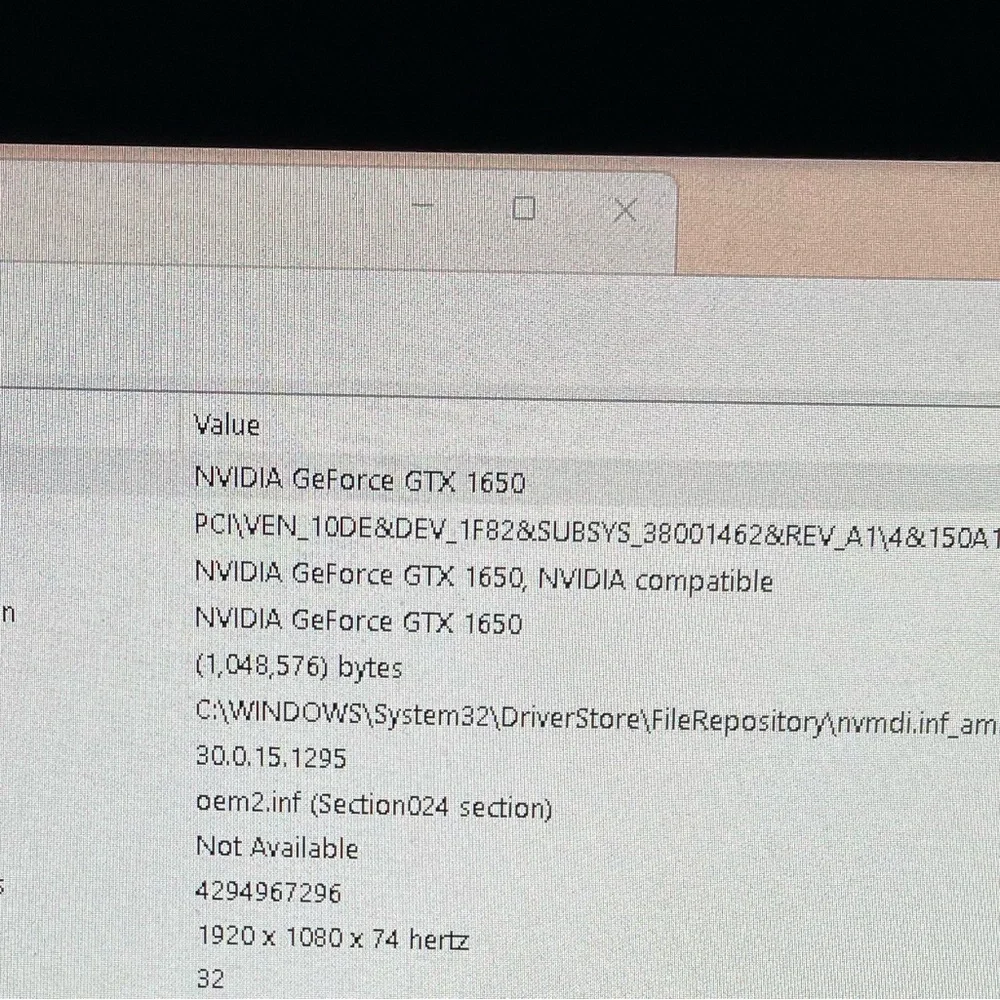Select the value 32 row

tap(210, 978)
